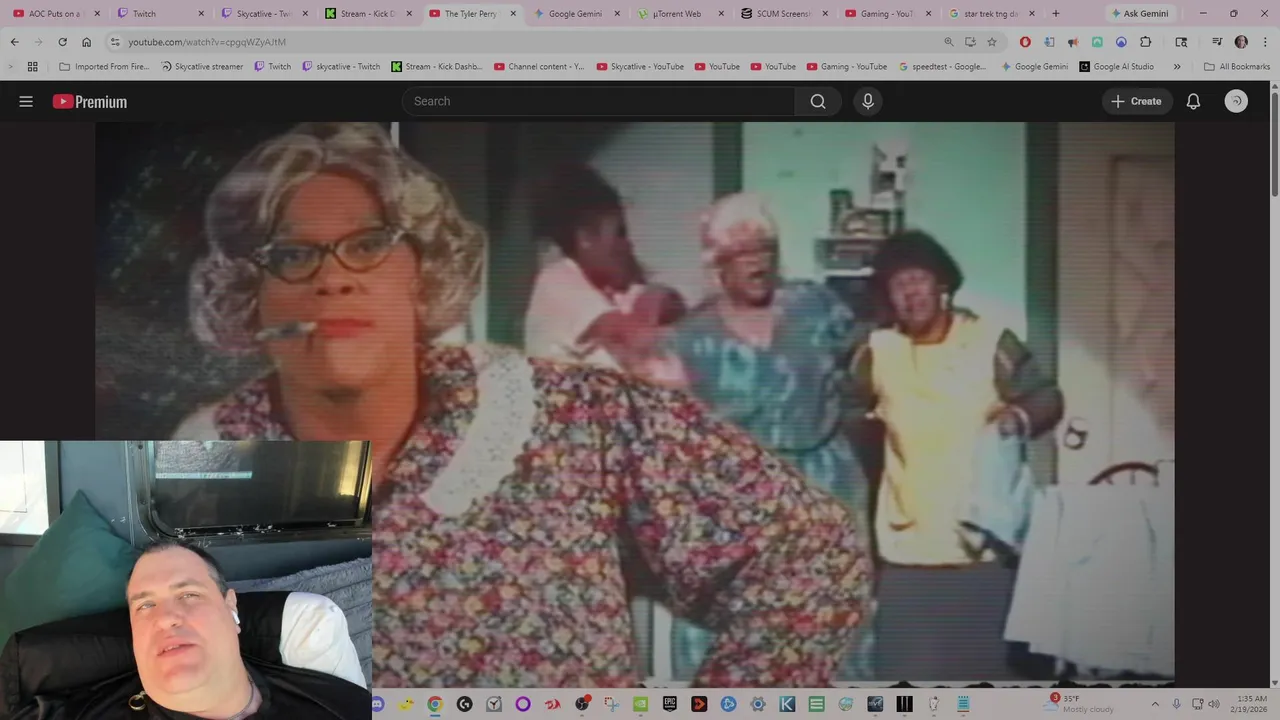Image resolution: width=1280 pixels, height=720 pixels.
Task: Open the YouTube Create button
Action: pyautogui.click(x=1137, y=101)
